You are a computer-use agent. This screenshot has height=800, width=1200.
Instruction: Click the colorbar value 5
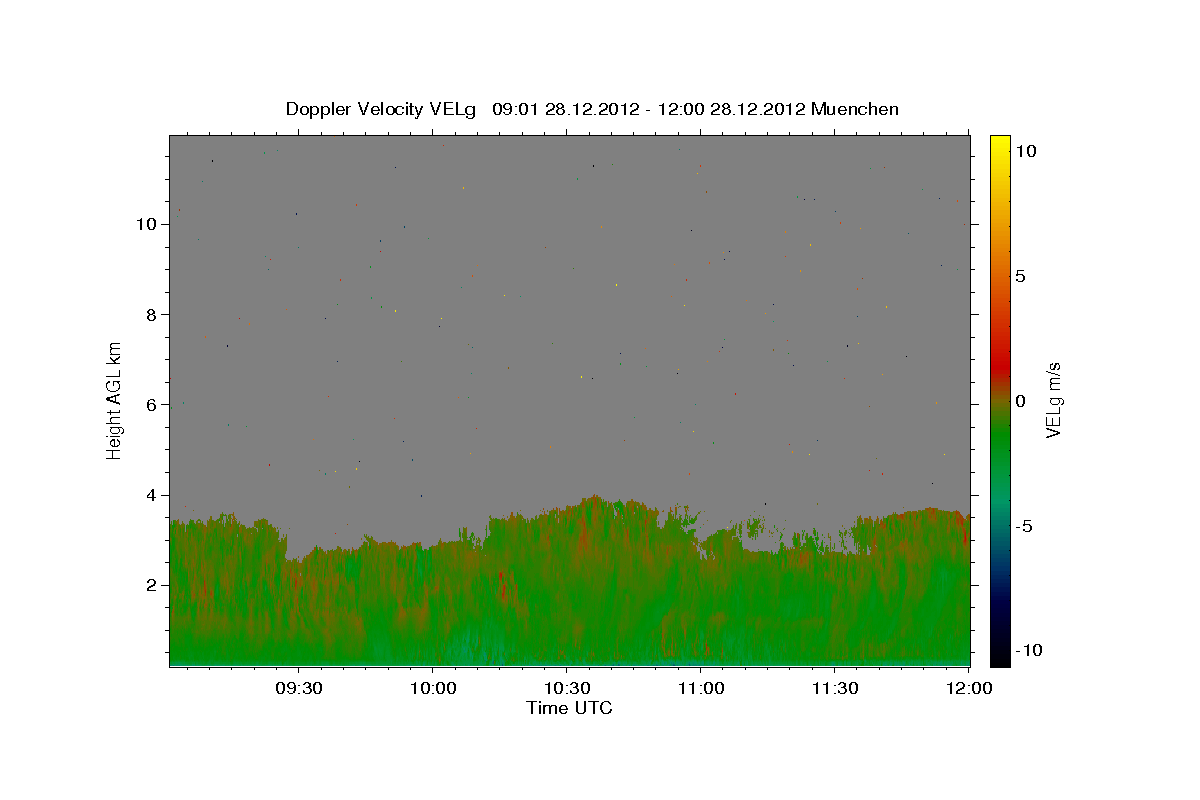click(x=1020, y=276)
